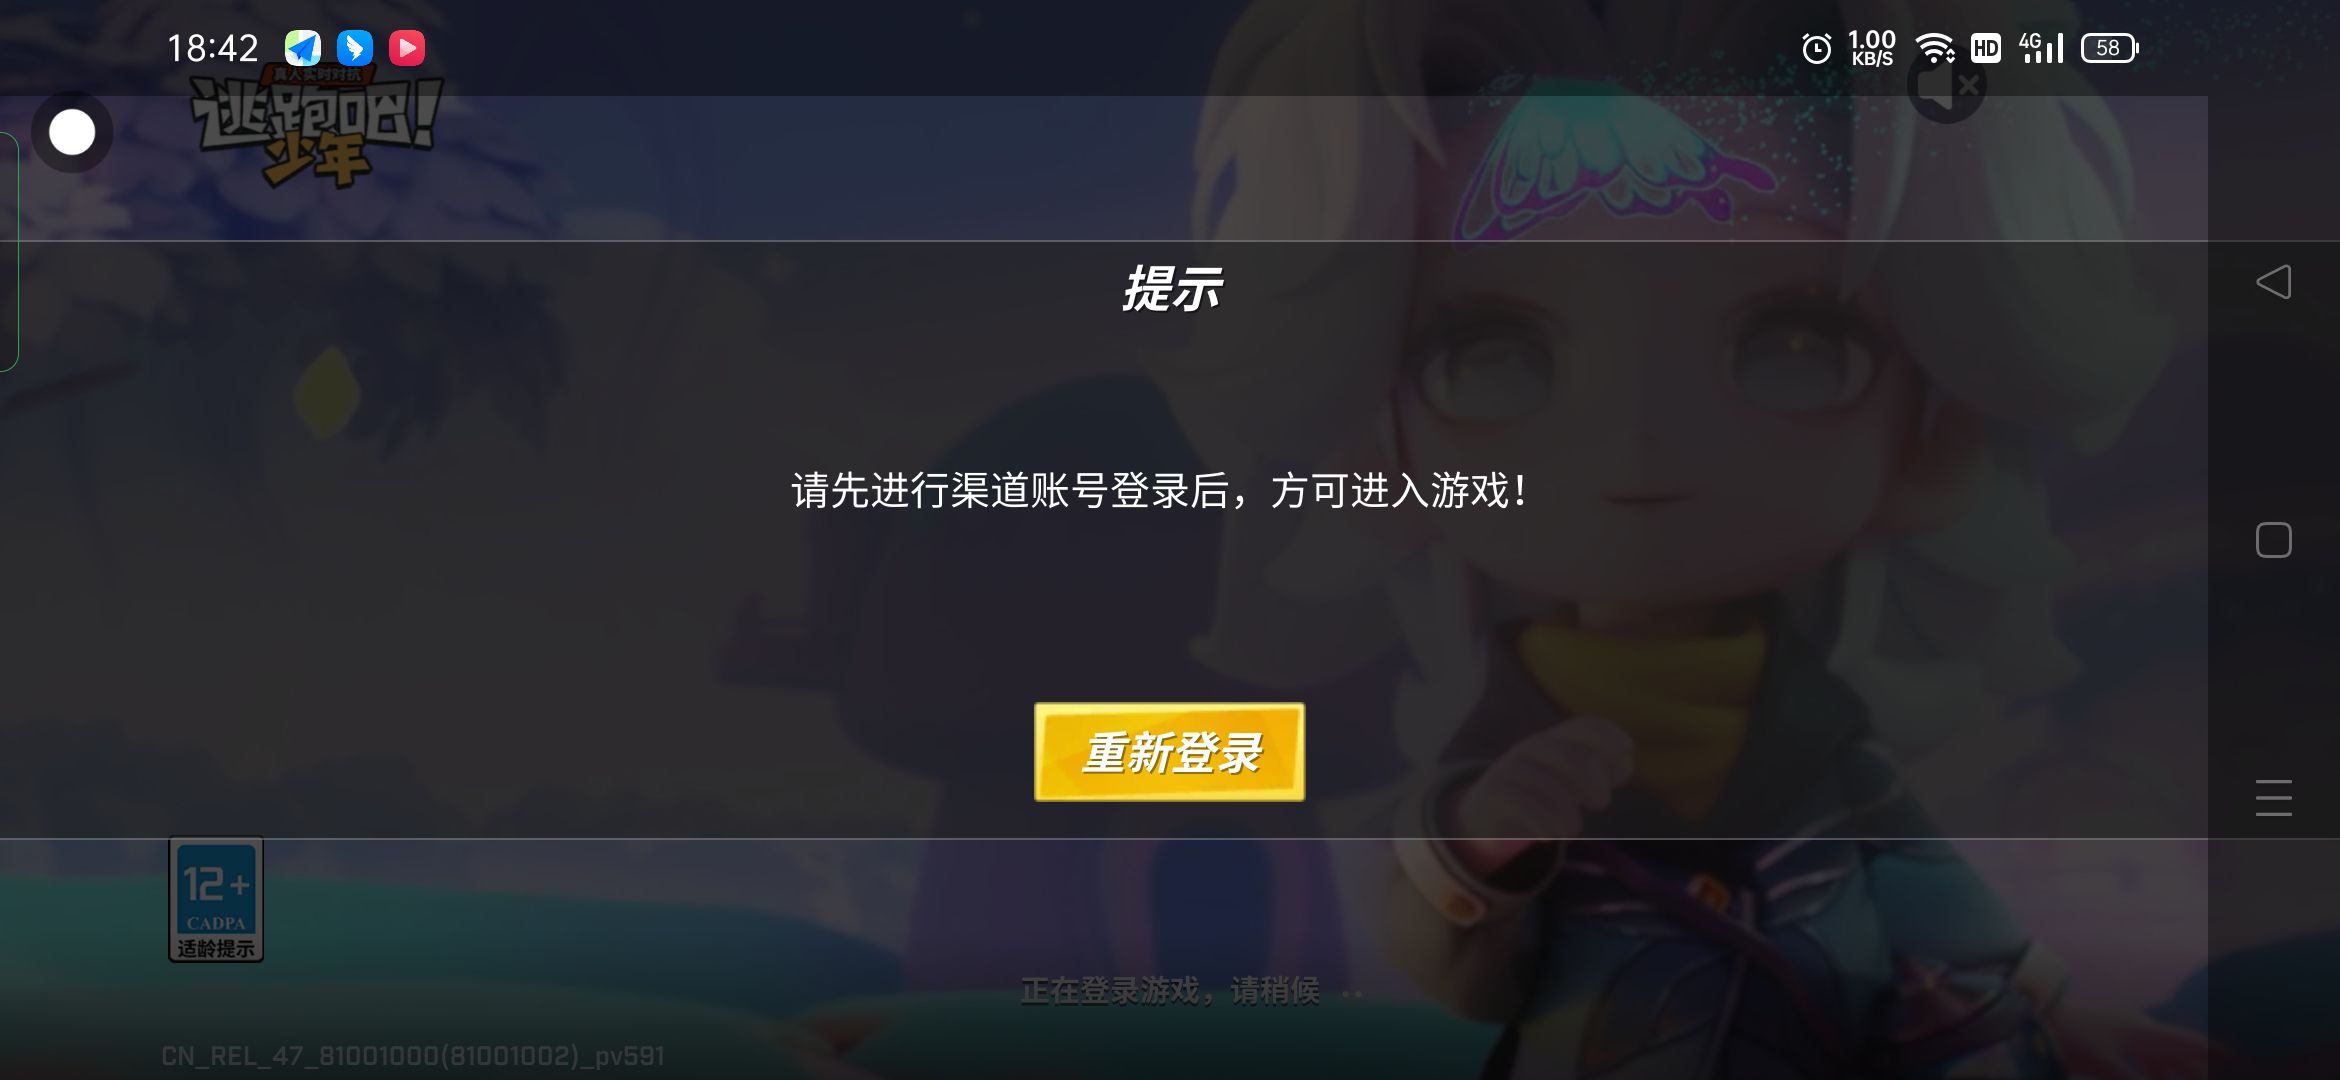Tap the 正在登录游戏 loading text

pos(1170,991)
